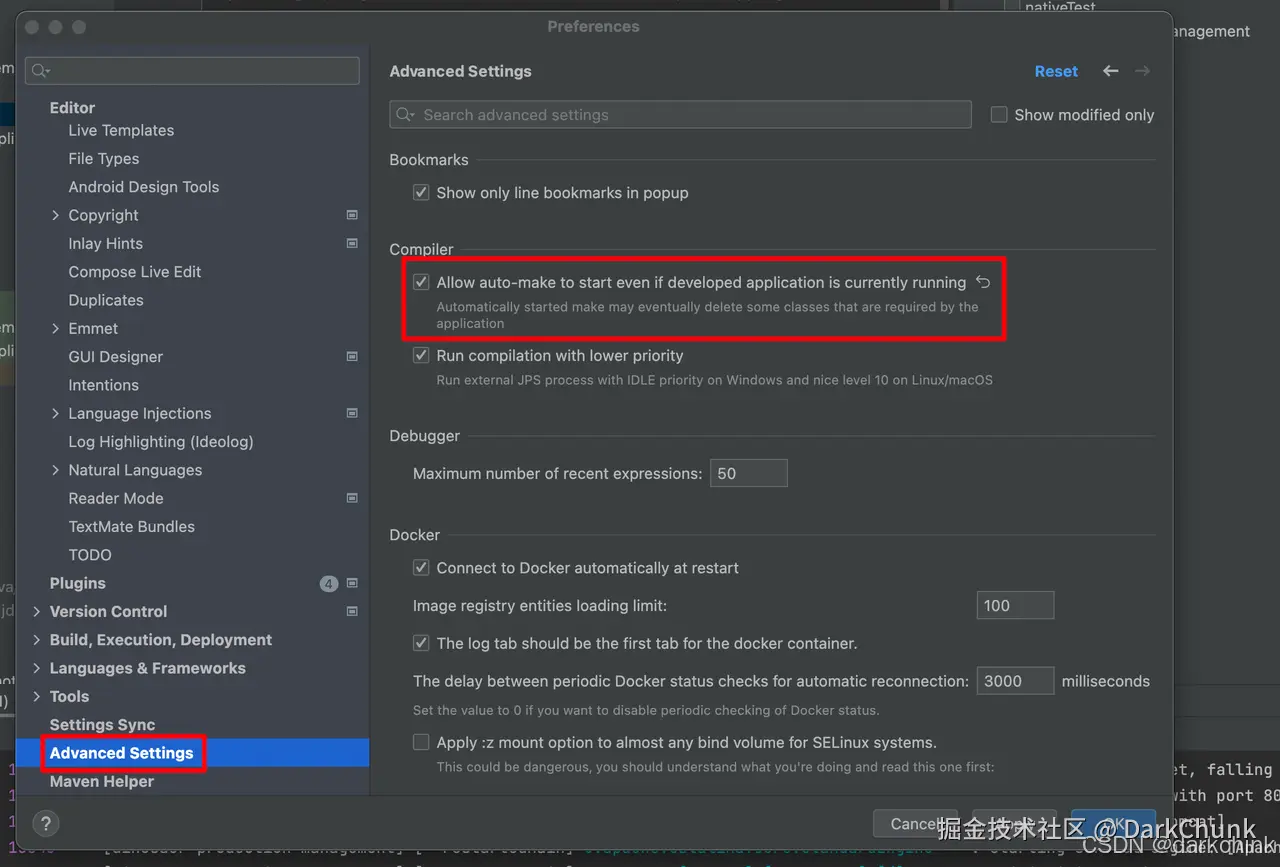This screenshot has height=867, width=1280.
Task: Select GUI Designer settings page
Action: 115,356
